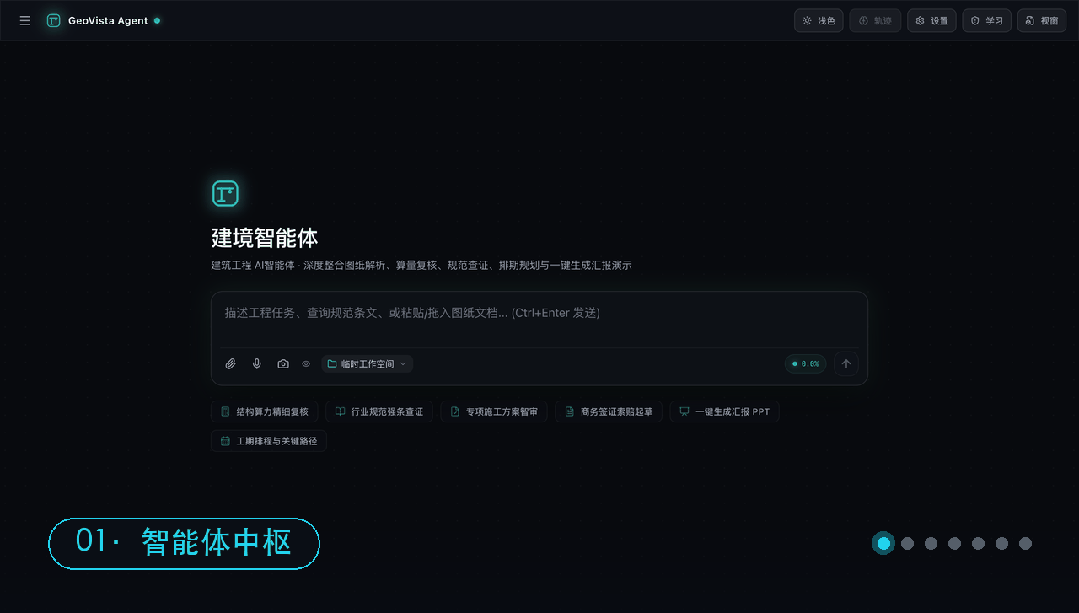Click the camera capture icon
This screenshot has width=1079, height=613.
(x=283, y=364)
